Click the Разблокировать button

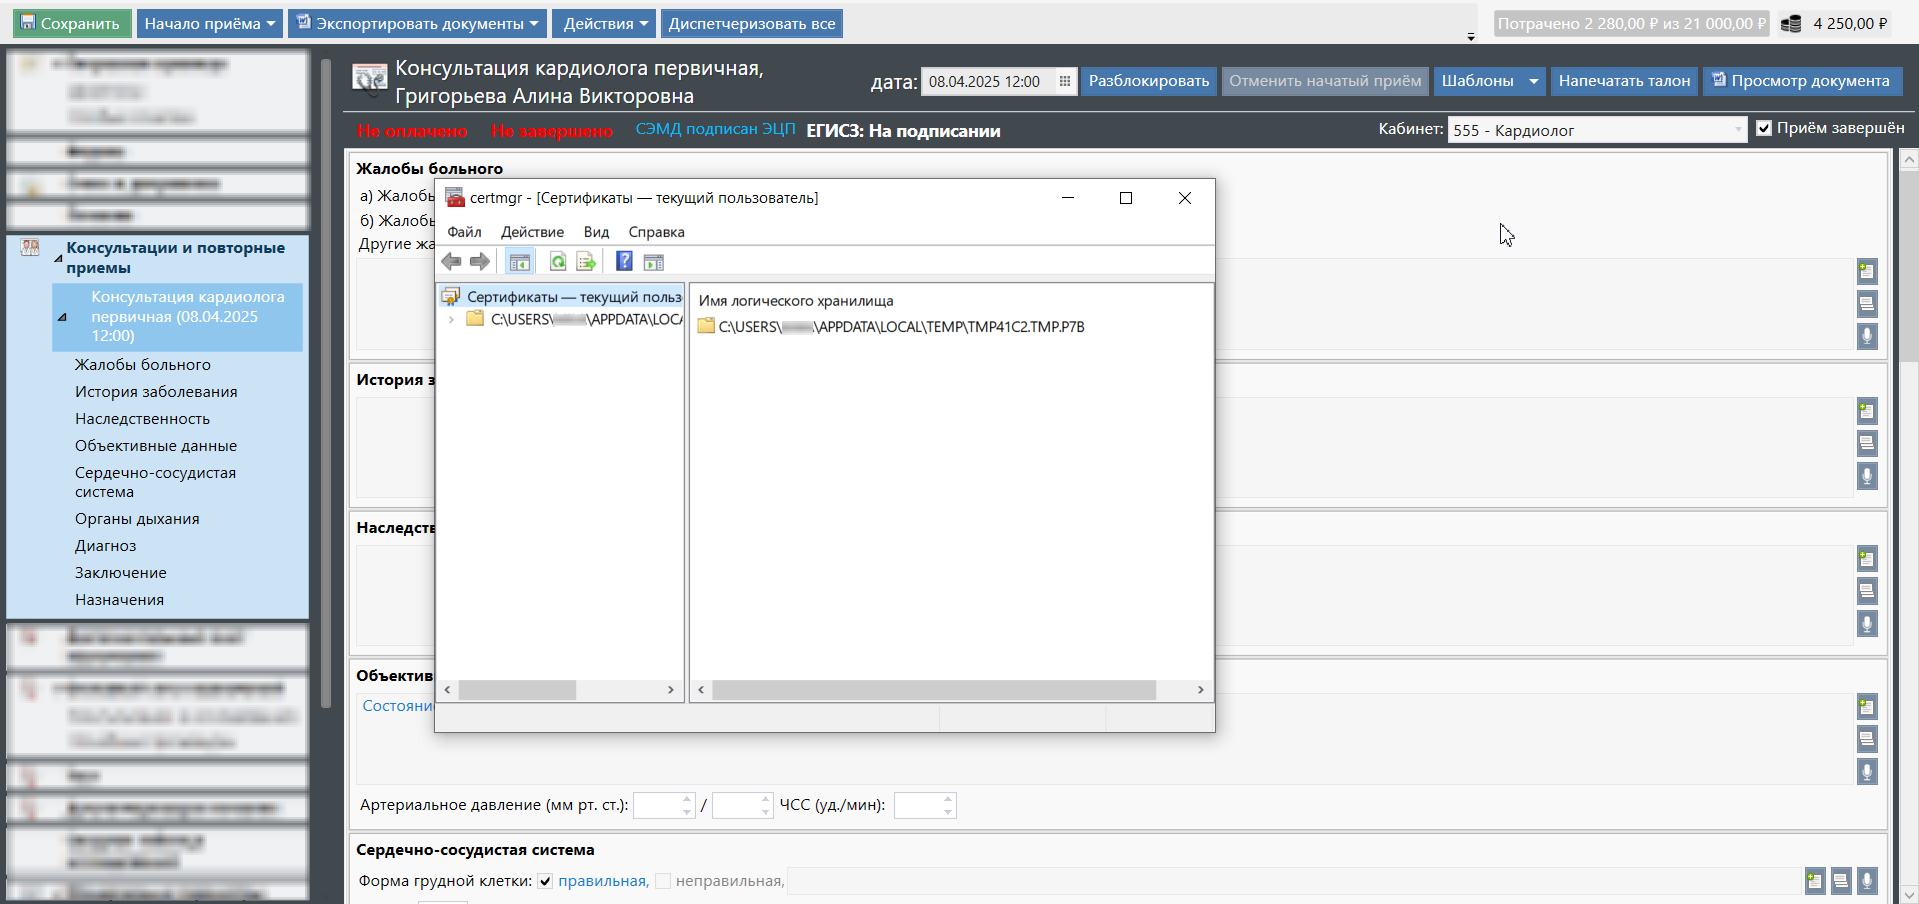point(1148,81)
